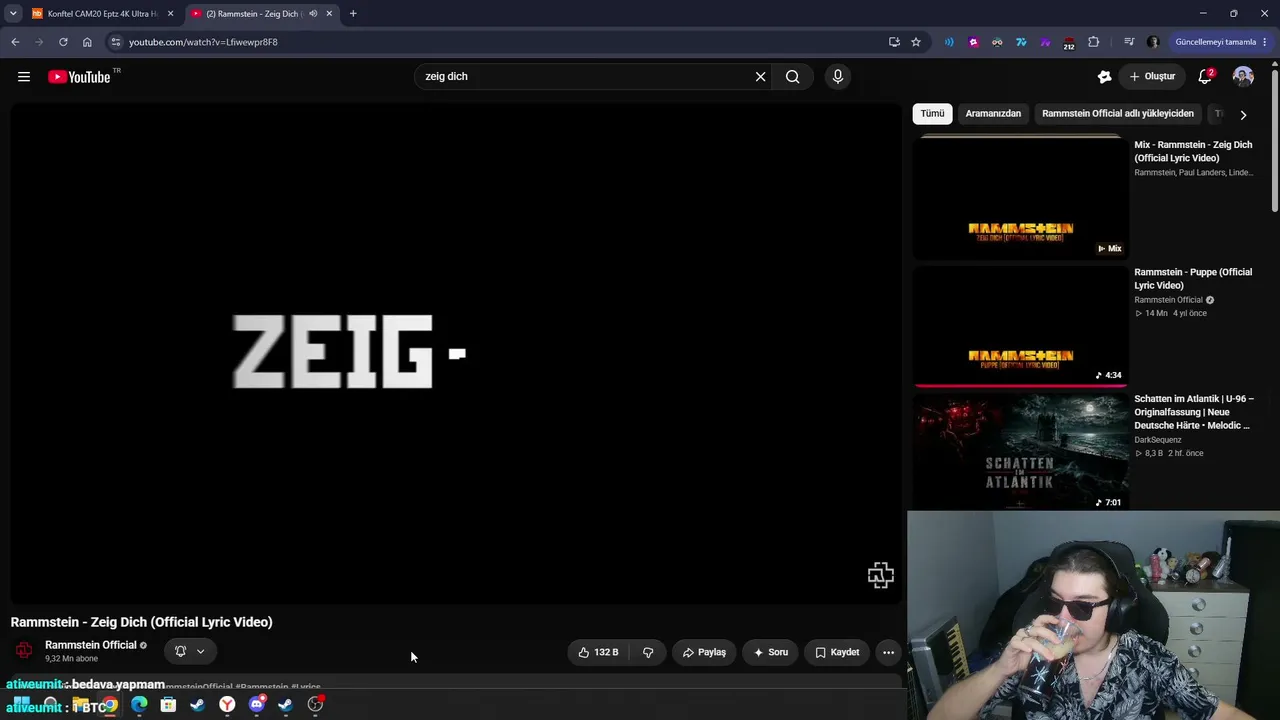This screenshot has height=720, width=1280.
Task: Show more filter chips with the arrow
Action: pyautogui.click(x=1243, y=115)
